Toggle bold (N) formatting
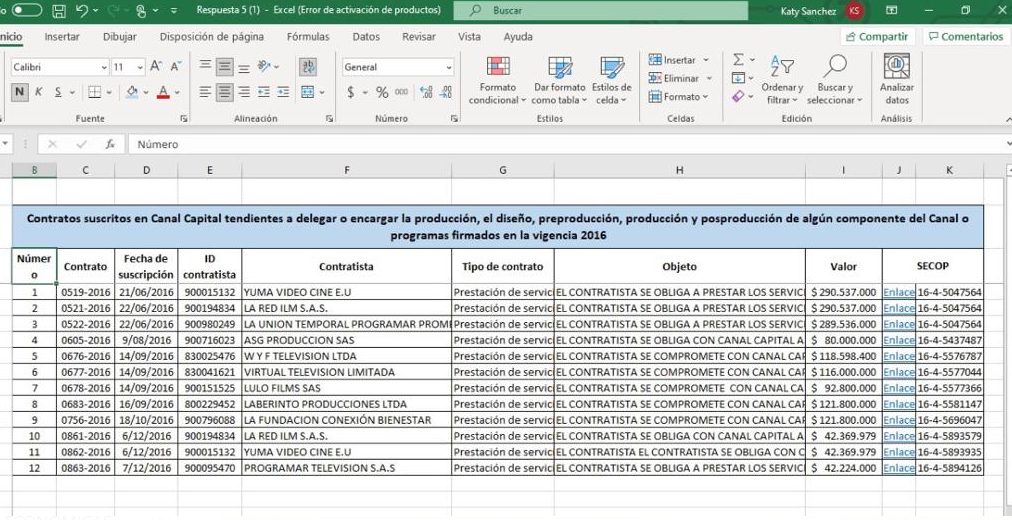Screen dimensions: 1012x520 tap(19, 92)
